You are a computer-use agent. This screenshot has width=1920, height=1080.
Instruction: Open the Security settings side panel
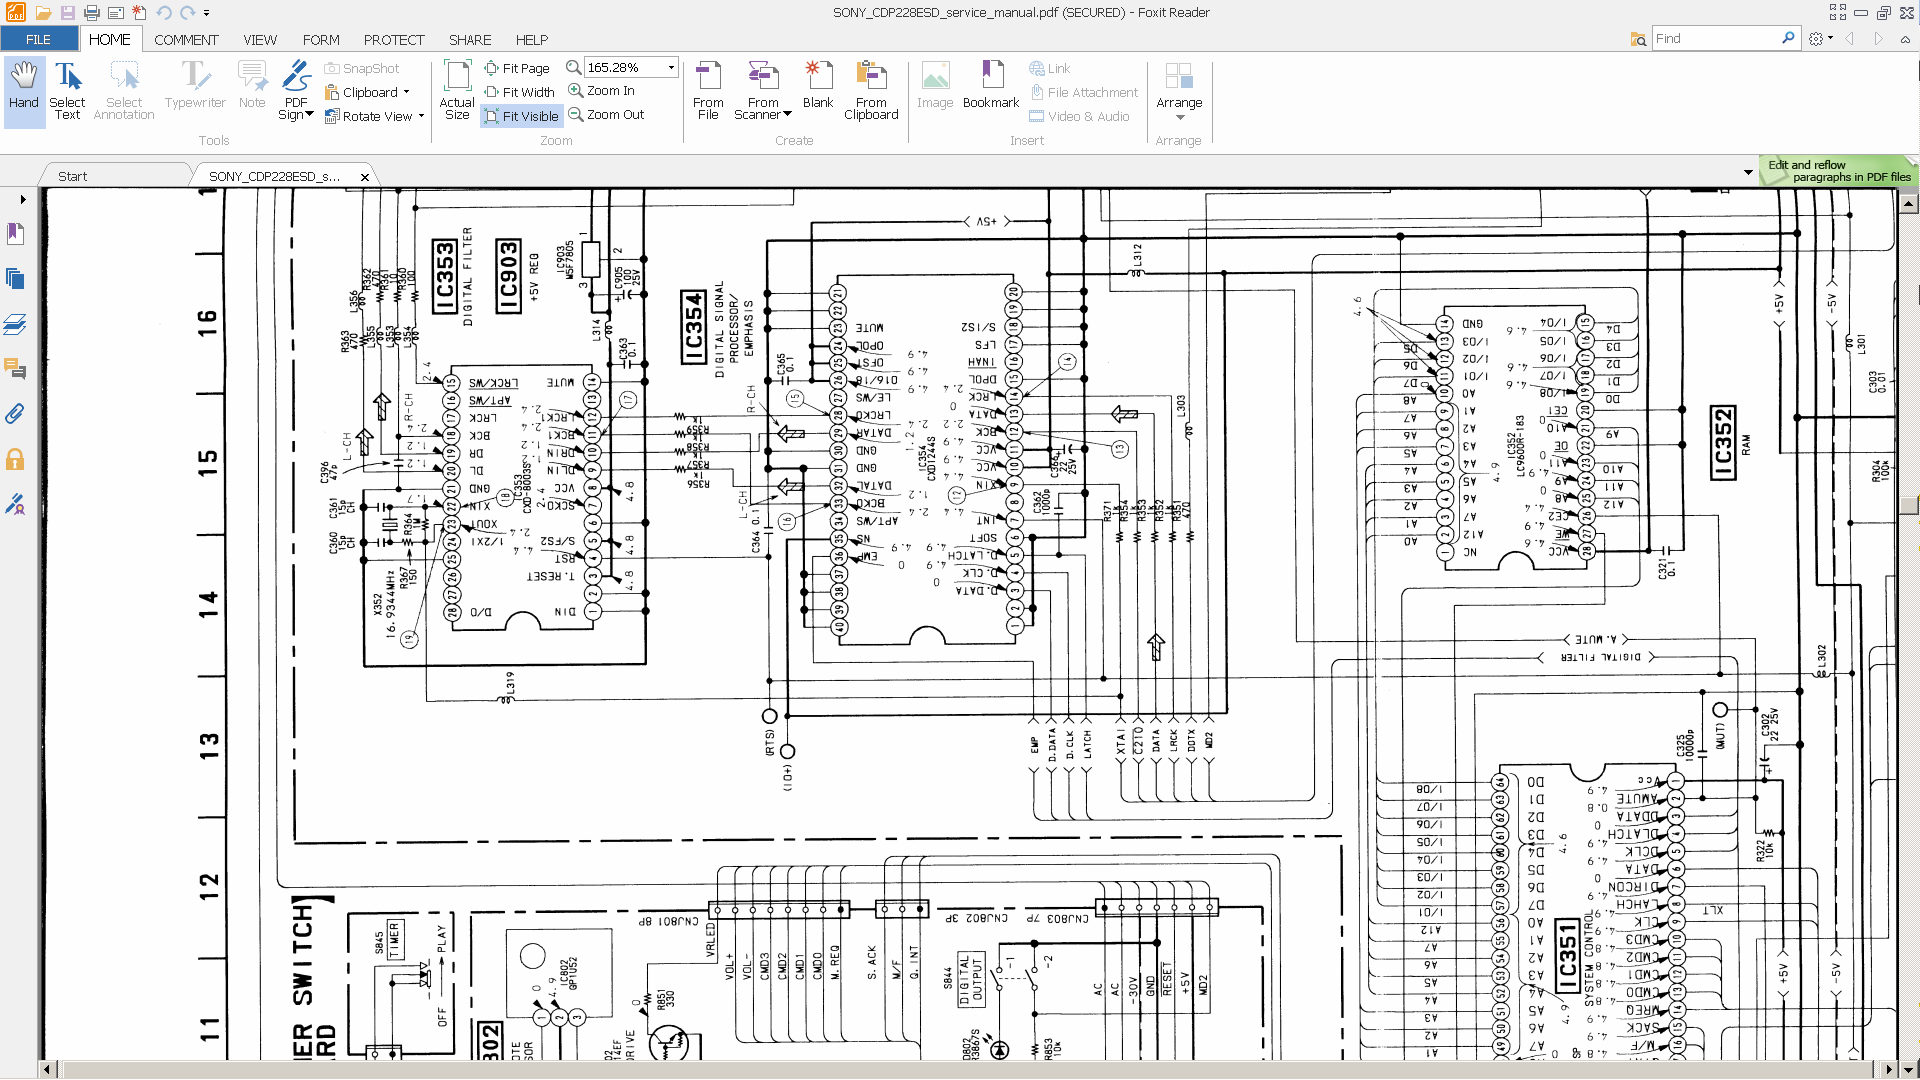pyautogui.click(x=15, y=459)
